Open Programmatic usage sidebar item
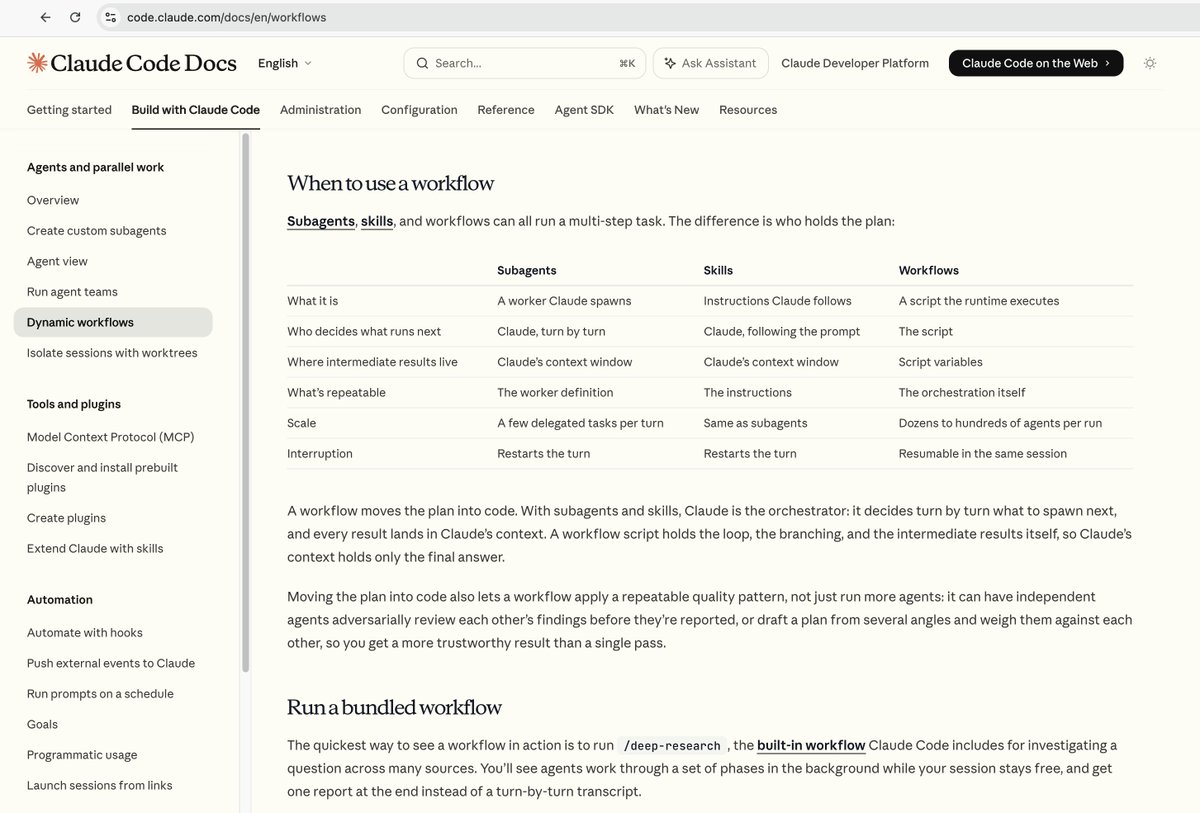The image size is (1200, 813). [x=82, y=755]
